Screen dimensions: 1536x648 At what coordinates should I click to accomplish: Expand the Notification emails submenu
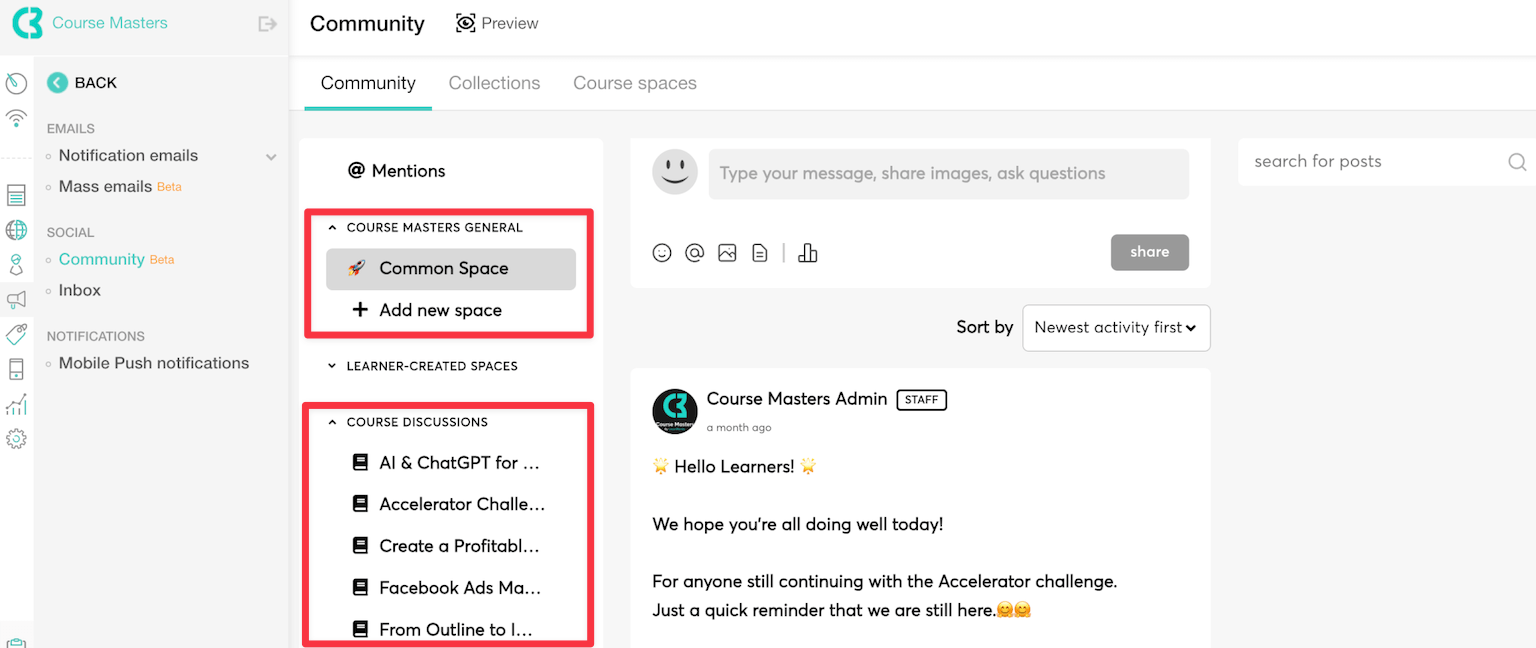270,157
